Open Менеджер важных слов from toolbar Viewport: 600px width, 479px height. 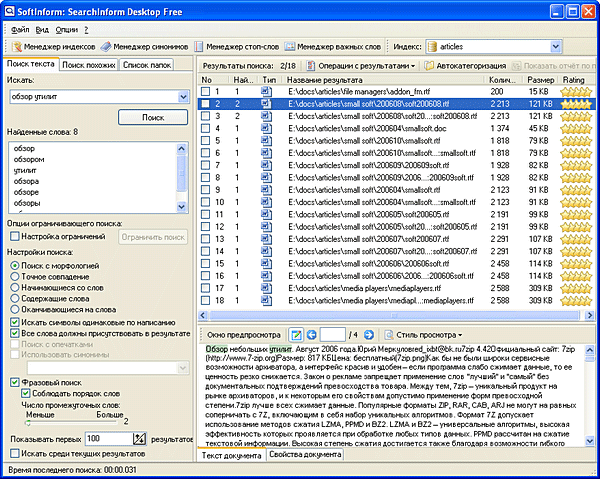(x=334, y=46)
